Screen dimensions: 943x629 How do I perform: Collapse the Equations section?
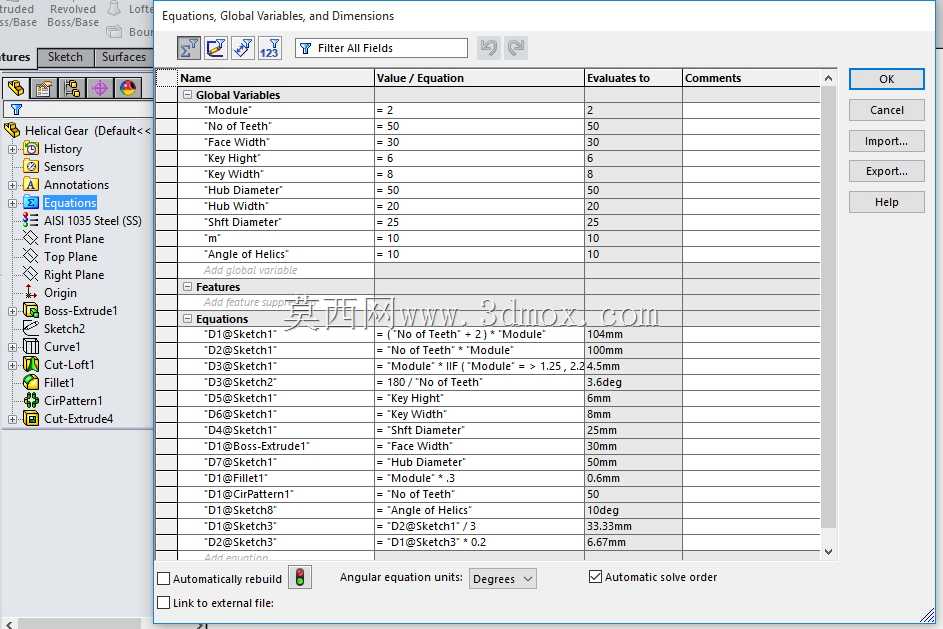pyautogui.click(x=187, y=319)
